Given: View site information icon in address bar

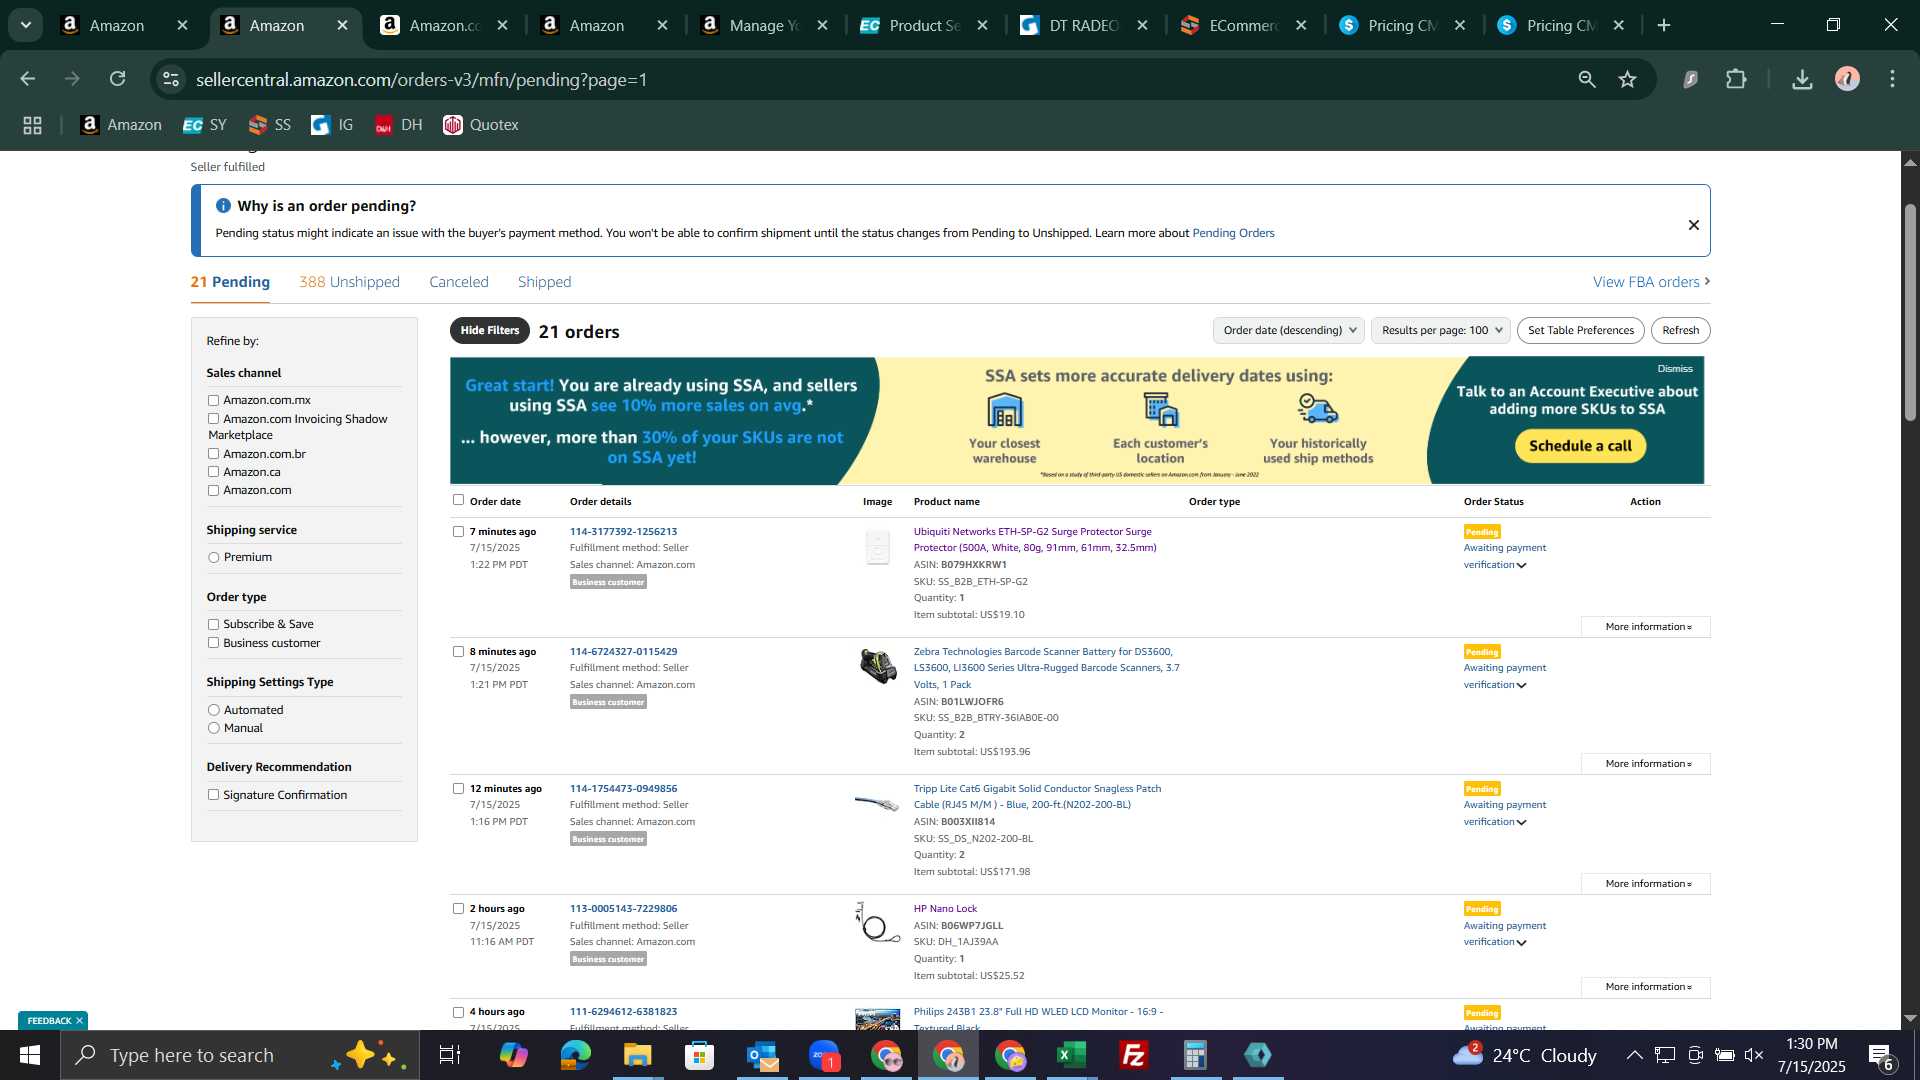Looking at the screenshot, I should (171, 79).
